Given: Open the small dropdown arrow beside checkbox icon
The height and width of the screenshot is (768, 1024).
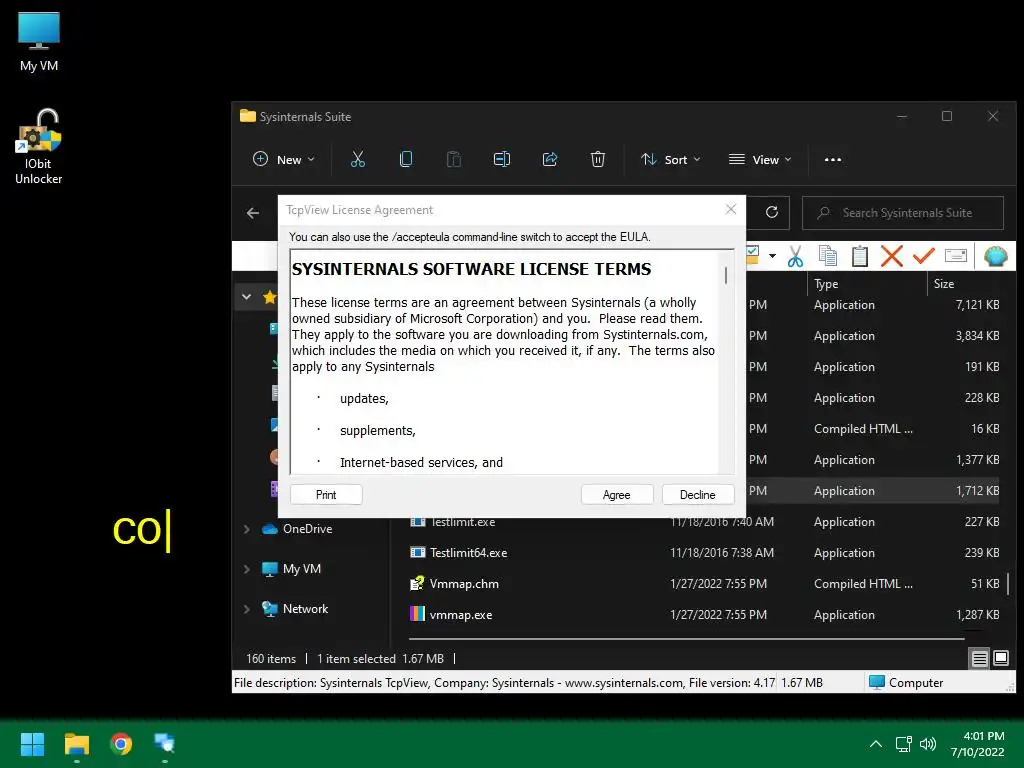Looking at the screenshot, I should (773, 256).
